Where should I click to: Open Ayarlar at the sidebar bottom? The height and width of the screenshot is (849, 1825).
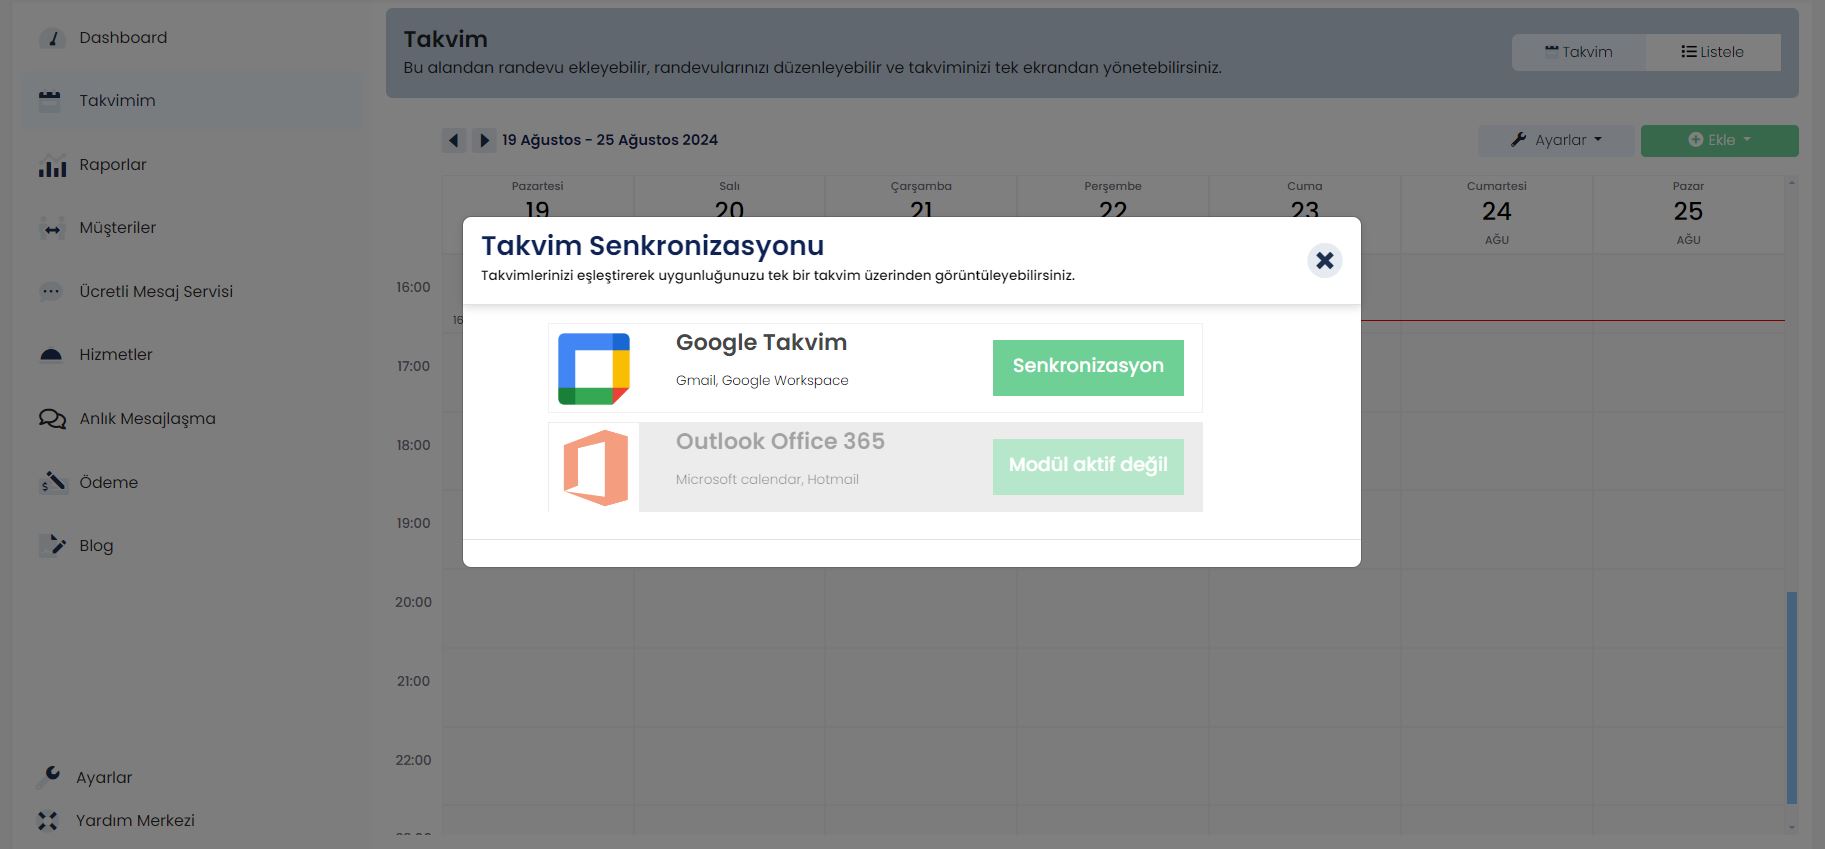104,778
